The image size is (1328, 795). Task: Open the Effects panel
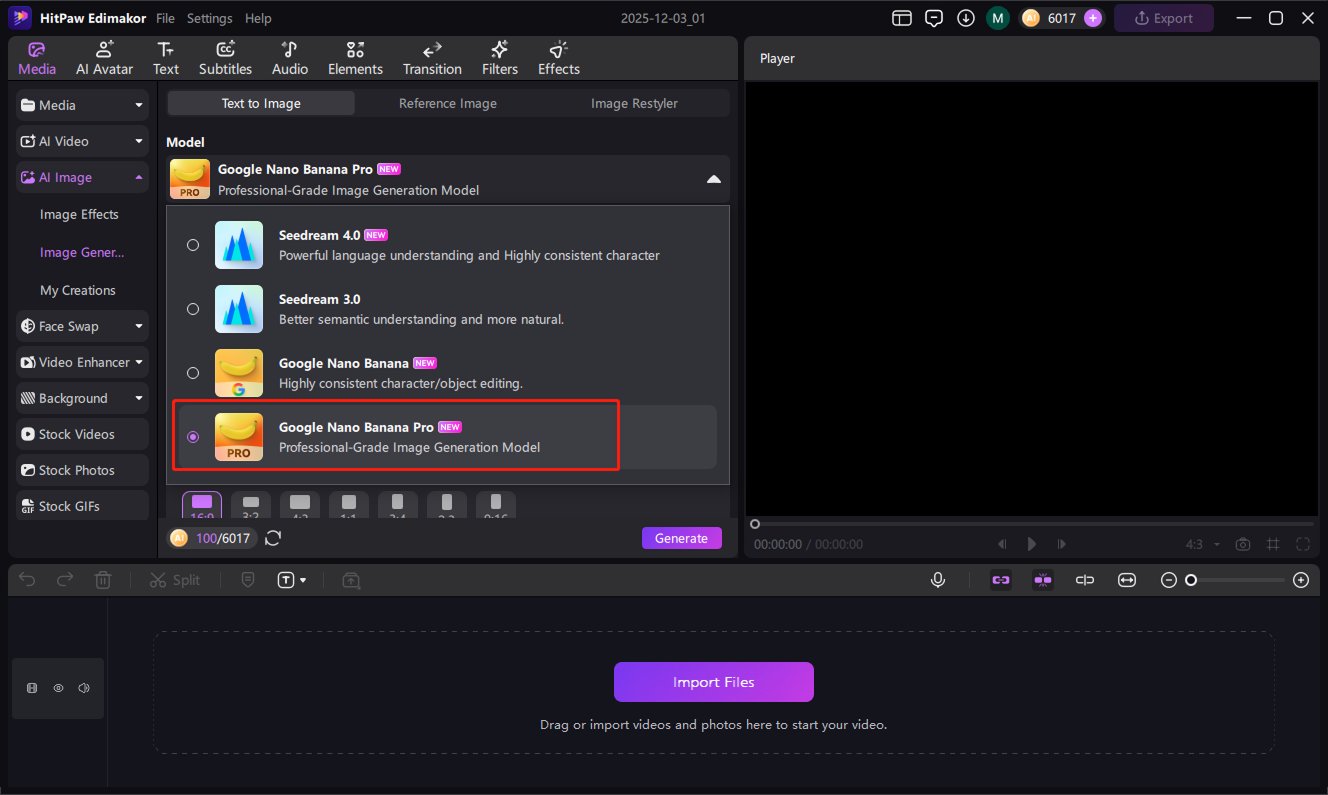pos(558,58)
